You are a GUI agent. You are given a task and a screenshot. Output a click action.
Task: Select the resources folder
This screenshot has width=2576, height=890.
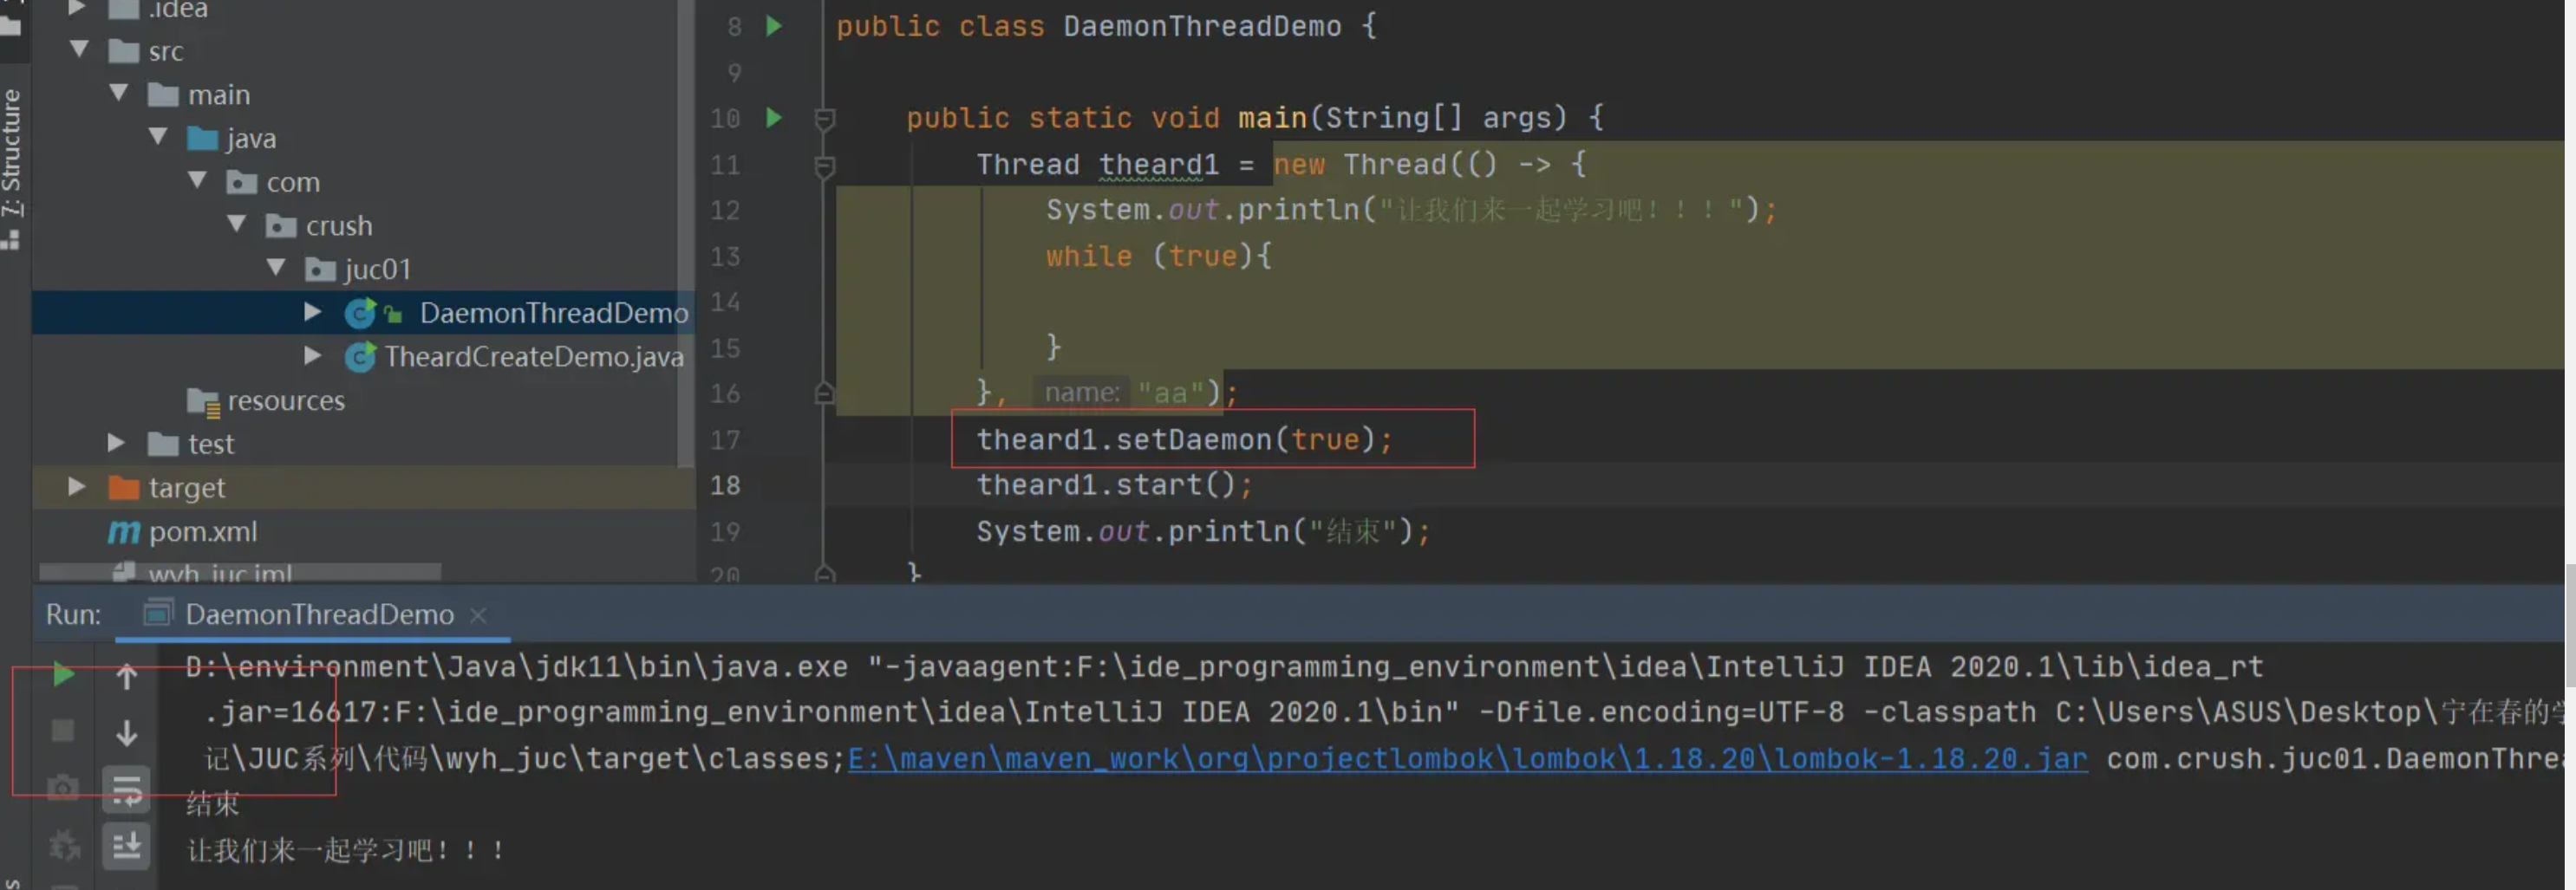click(x=286, y=401)
